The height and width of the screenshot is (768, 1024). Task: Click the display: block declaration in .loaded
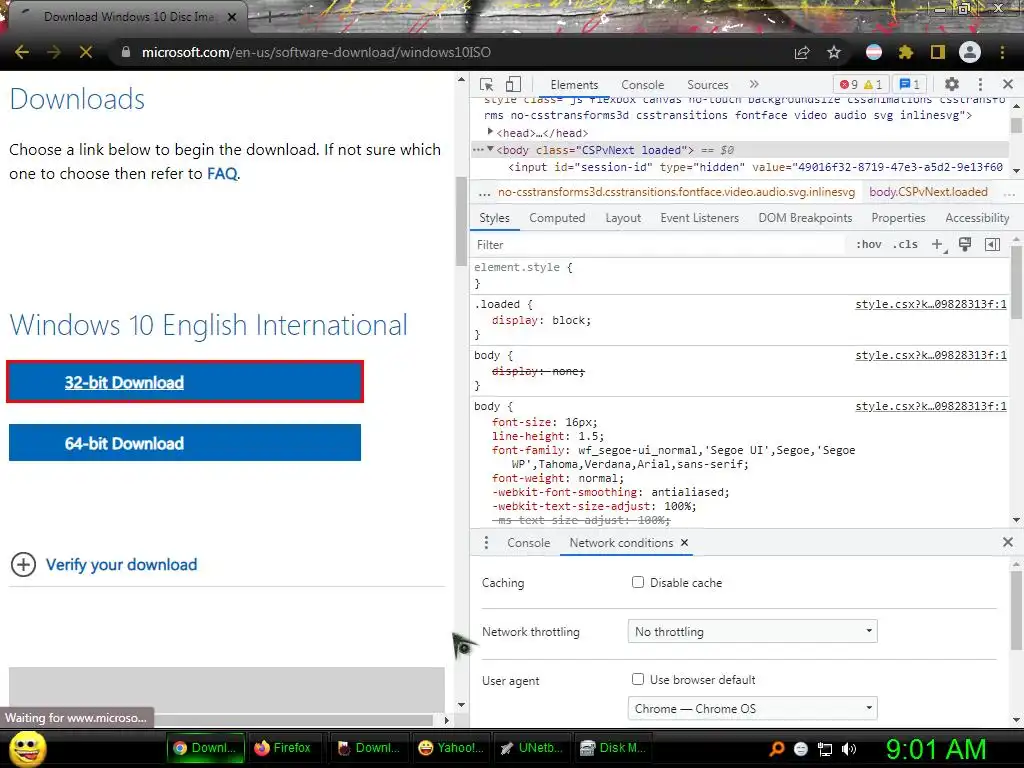tap(541, 320)
